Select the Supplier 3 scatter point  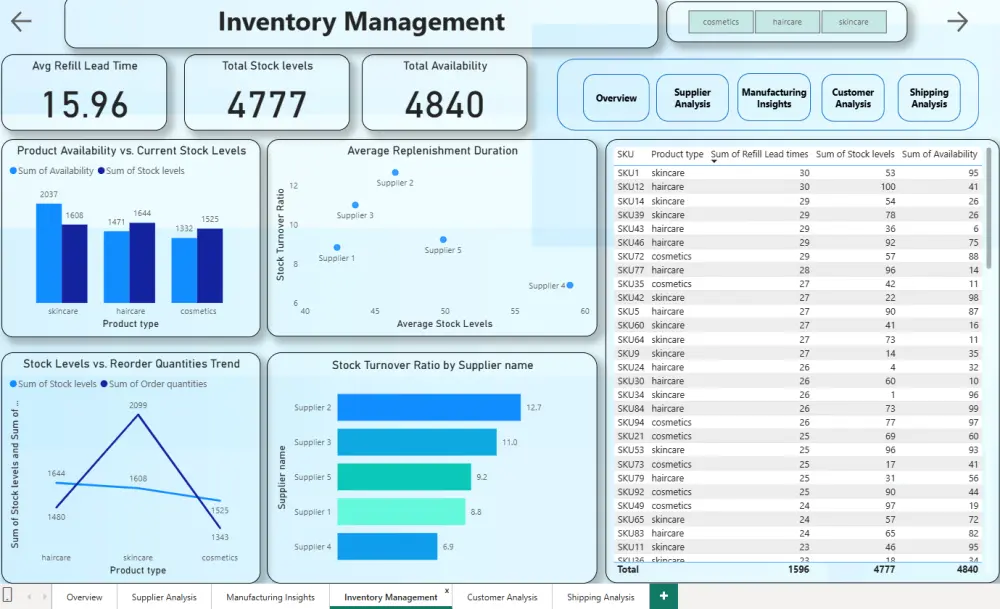pos(355,205)
